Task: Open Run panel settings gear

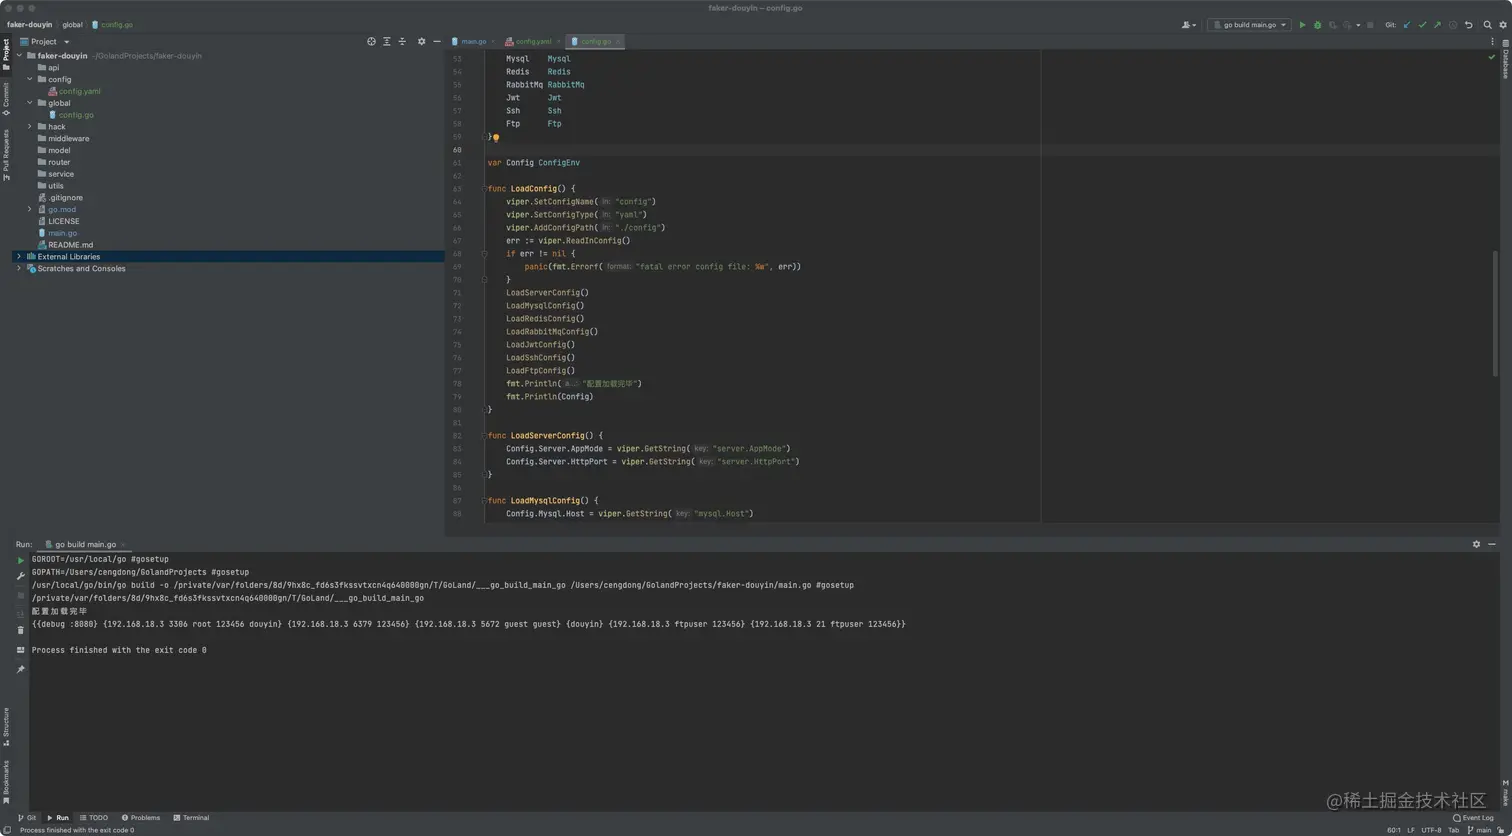Action: (x=1476, y=544)
